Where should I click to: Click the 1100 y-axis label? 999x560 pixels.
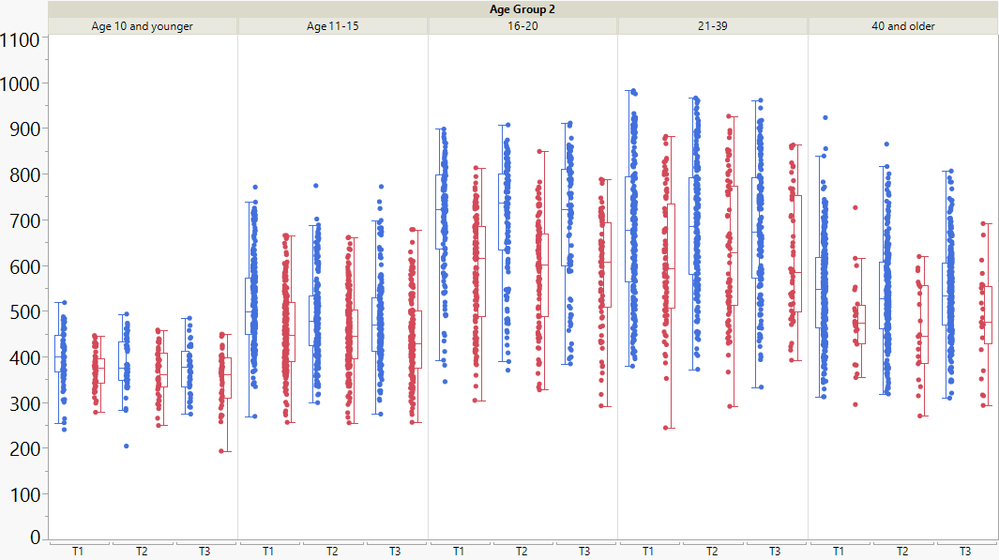tap(20, 40)
